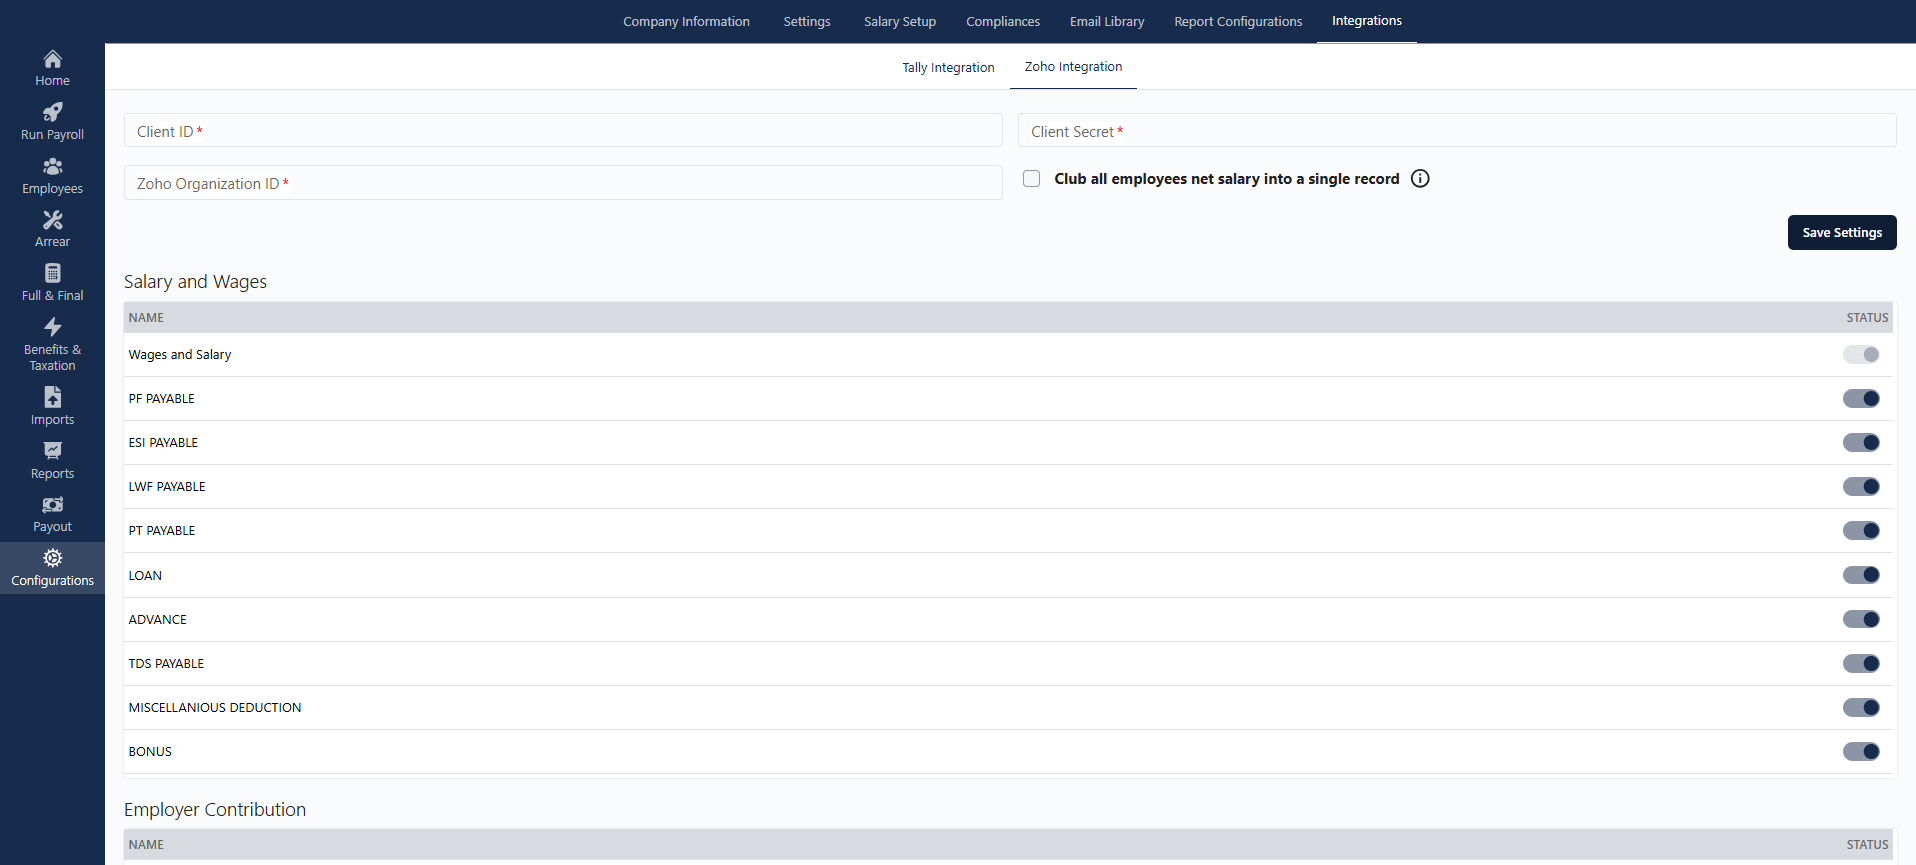The image size is (1916, 865).
Task: Click the MISCELLANIOUS DEDUCTION row label
Action: (215, 708)
